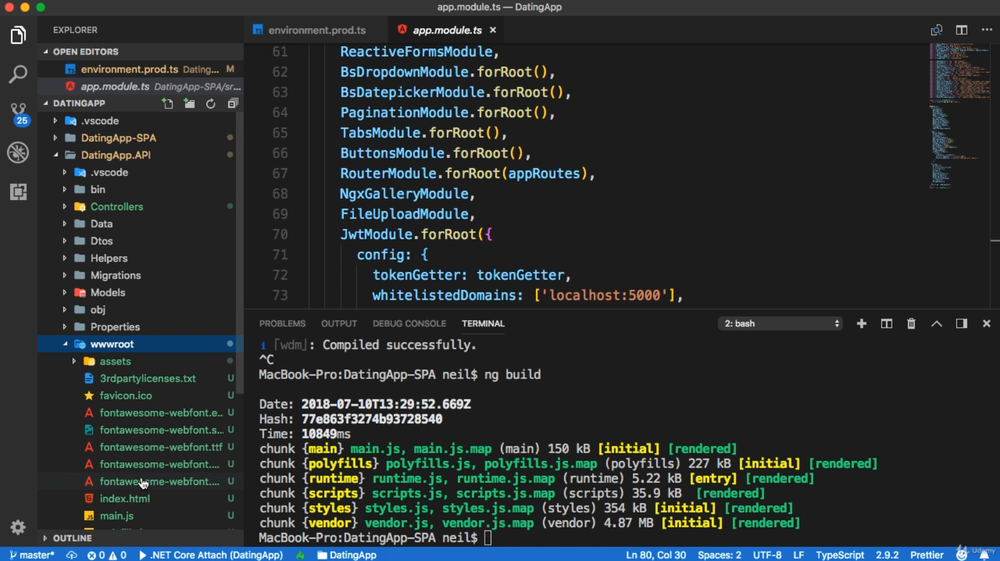This screenshot has height=561, width=1000.
Task: Change language mode TypeScript
Action: pyautogui.click(x=839, y=555)
